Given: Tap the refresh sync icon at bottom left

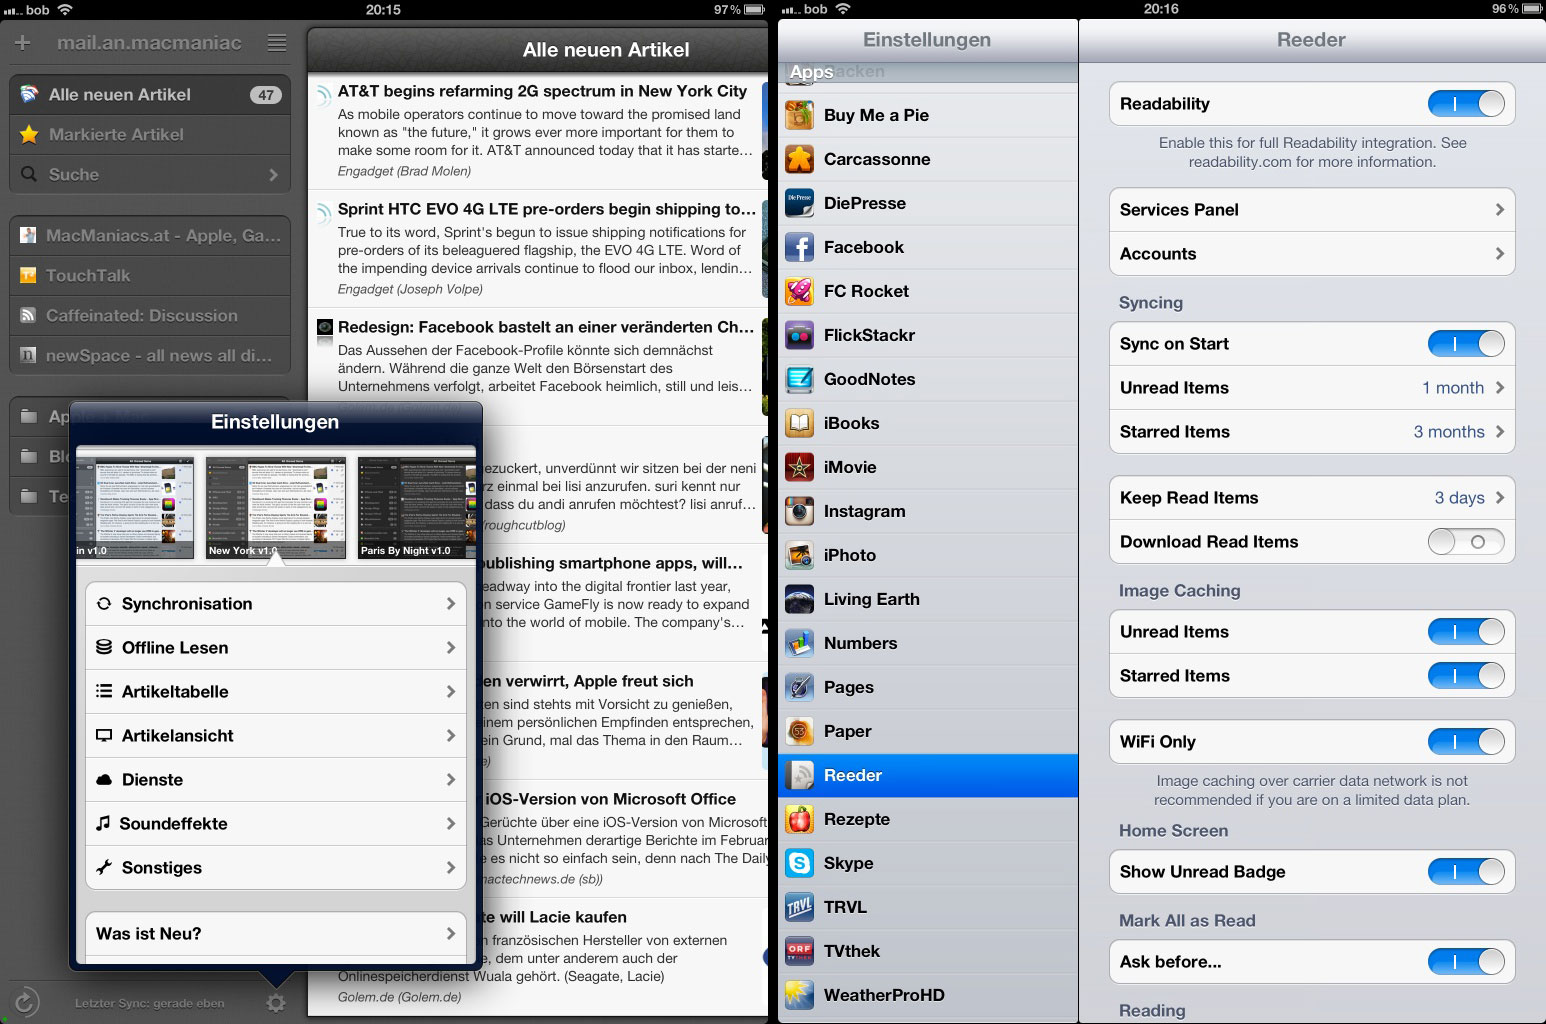Looking at the screenshot, I should 26,1001.
